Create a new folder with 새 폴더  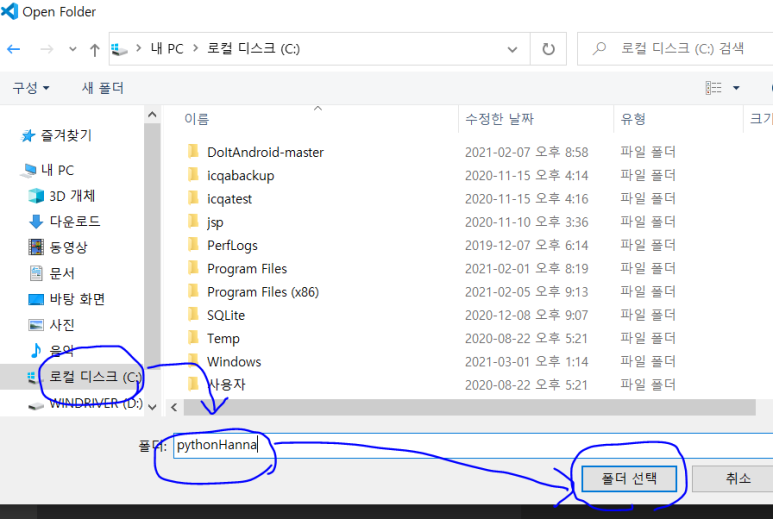point(103,88)
